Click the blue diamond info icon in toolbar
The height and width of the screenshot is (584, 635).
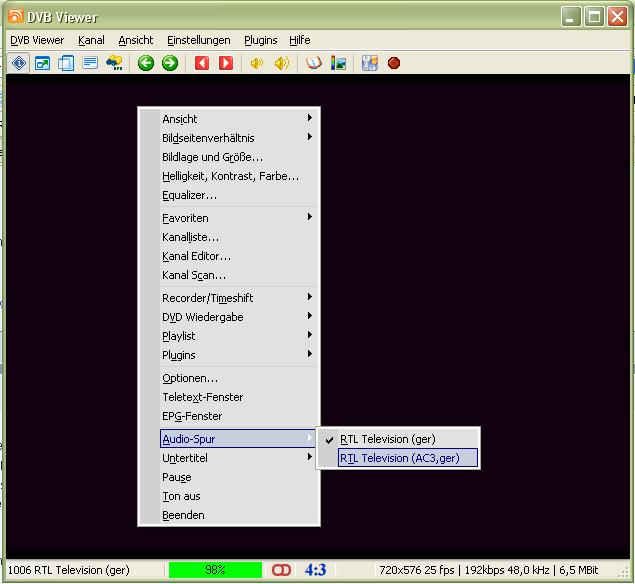[x=19, y=63]
